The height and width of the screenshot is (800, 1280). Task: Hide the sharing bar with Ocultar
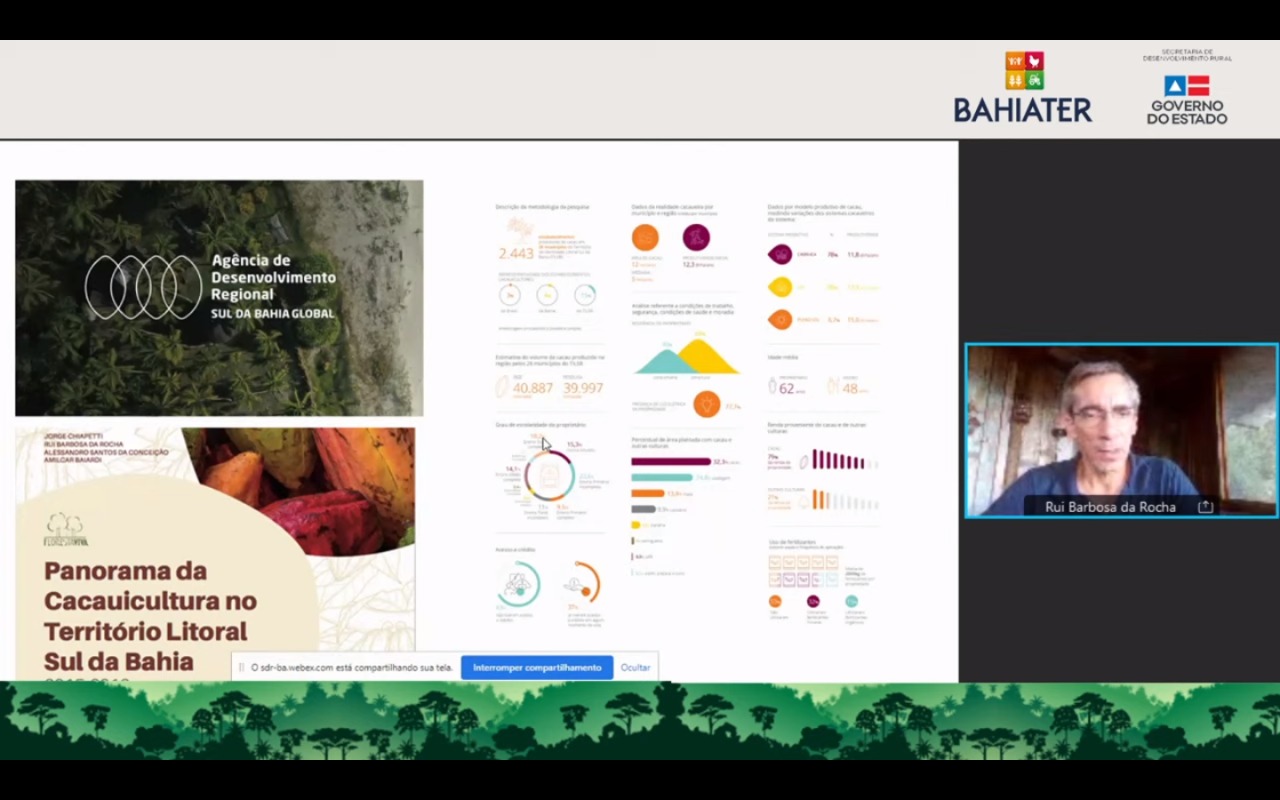635,667
